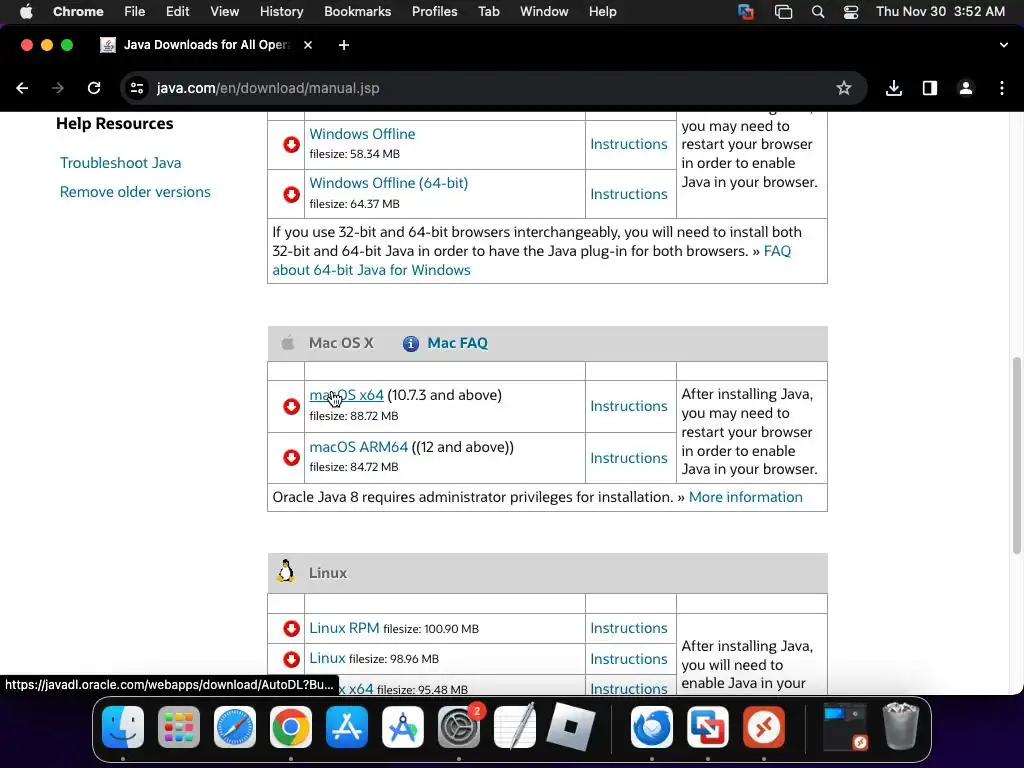The width and height of the screenshot is (1024, 768).
Task: Select the Java Downloads browser tab
Action: [x=206, y=45]
